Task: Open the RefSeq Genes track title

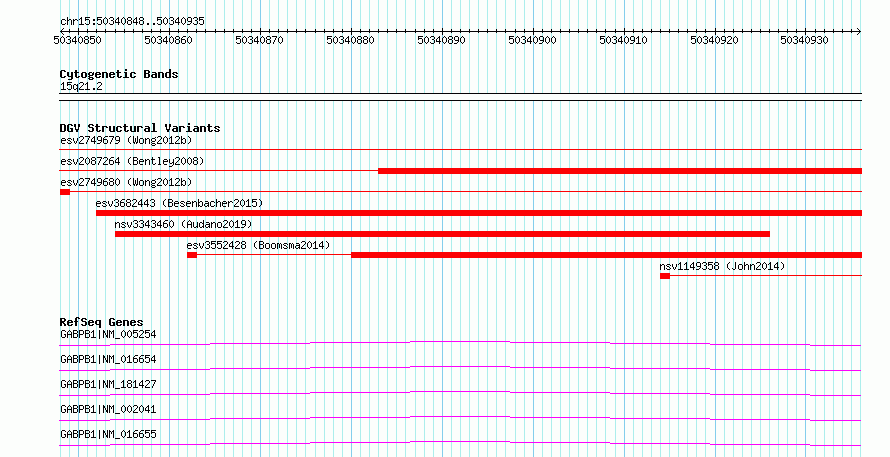Action: point(102,322)
